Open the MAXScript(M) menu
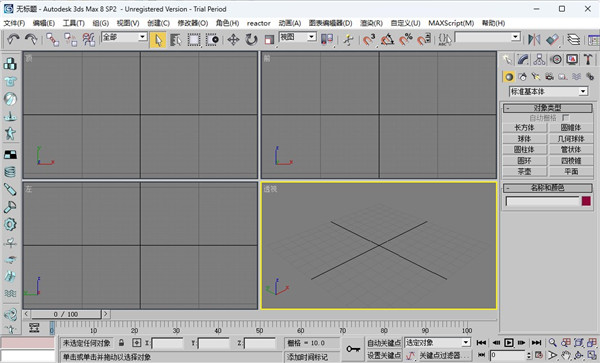The height and width of the screenshot is (363, 600). [x=451, y=23]
